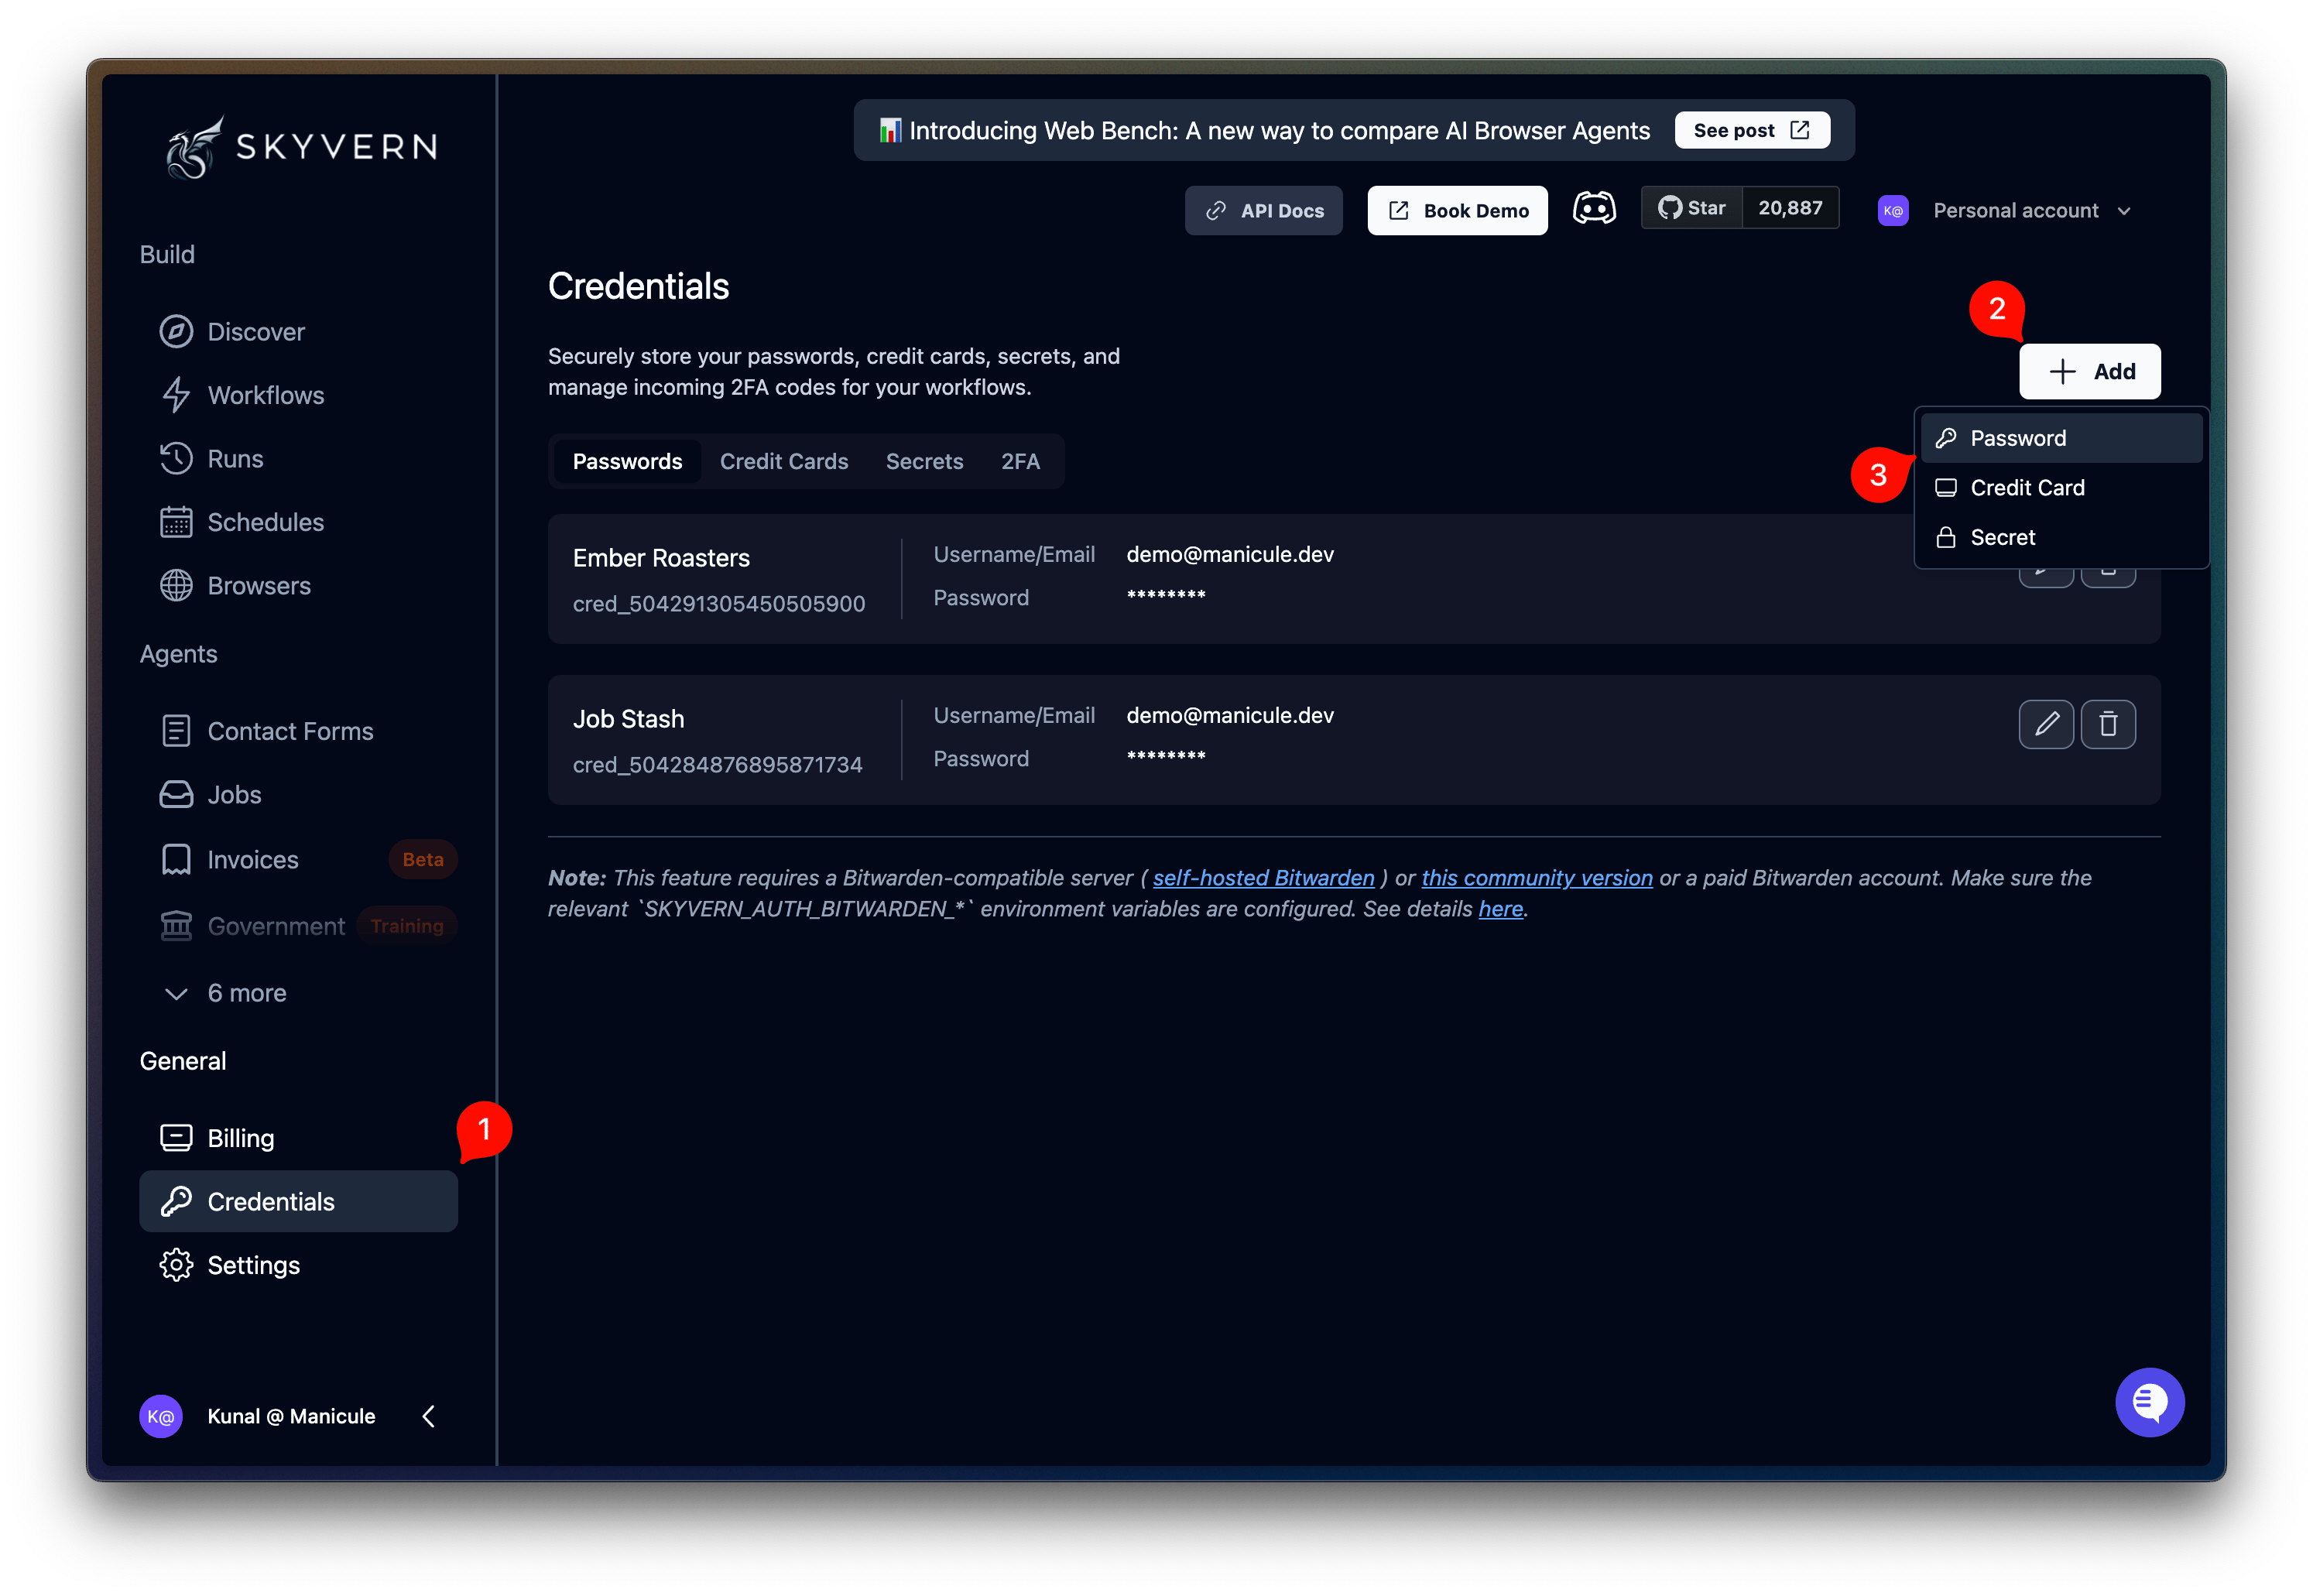Click the cred_504284876895871734 ID
This screenshot has width=2313, height=1596.
click(717, 765)
